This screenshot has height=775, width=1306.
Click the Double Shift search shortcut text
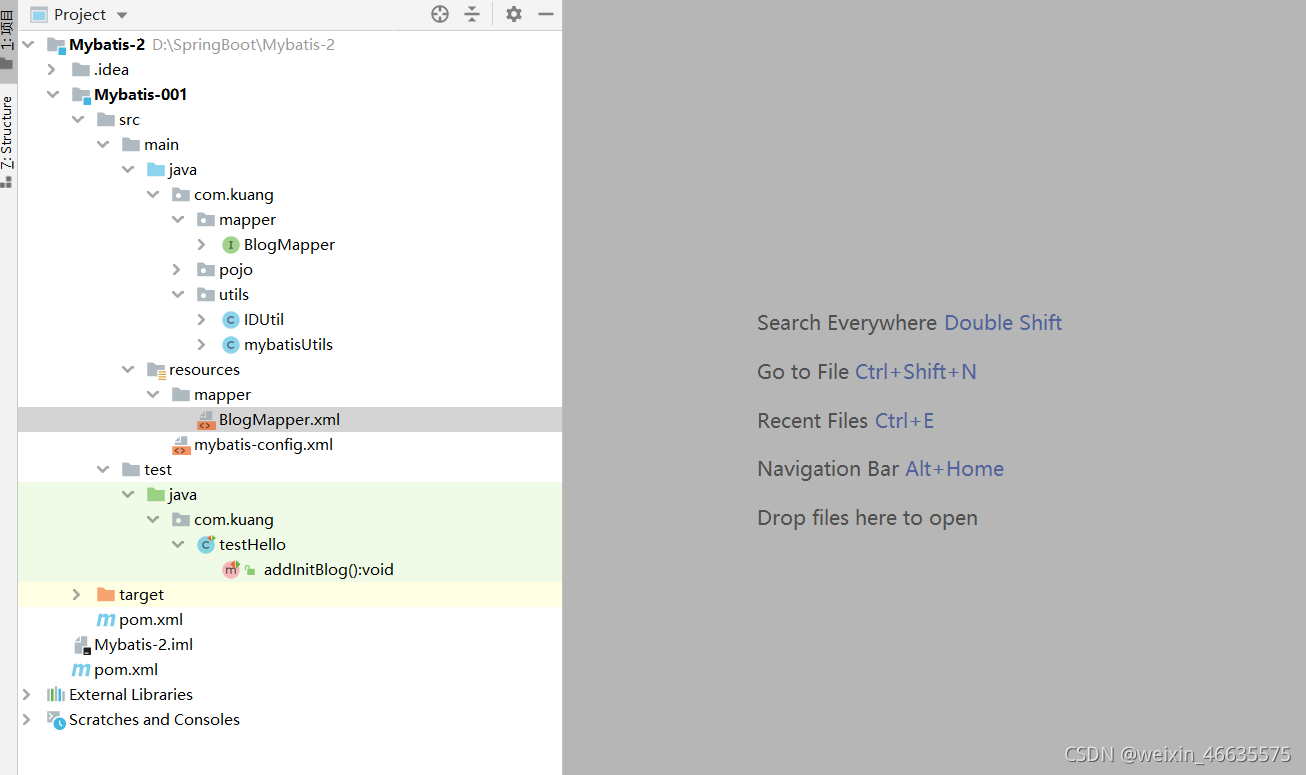click(1003, 323)
